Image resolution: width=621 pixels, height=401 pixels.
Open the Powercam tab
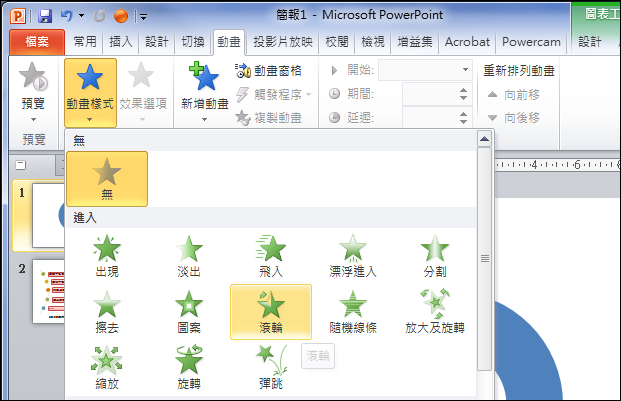coord(531,42)
